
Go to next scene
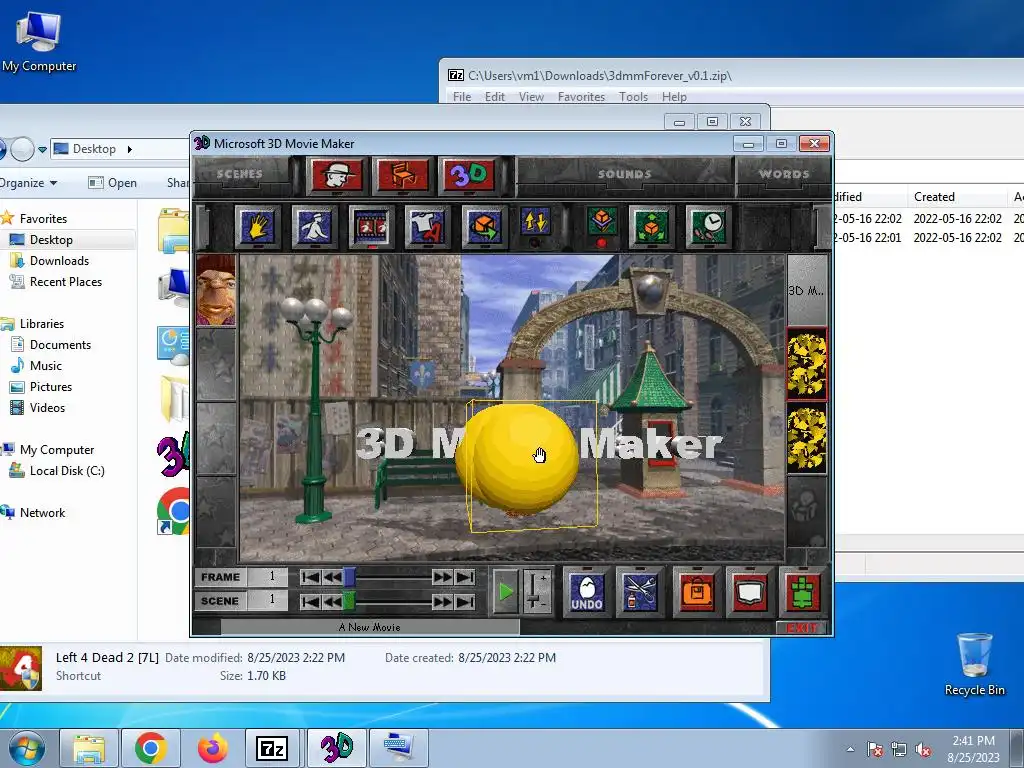click(442, 601)
